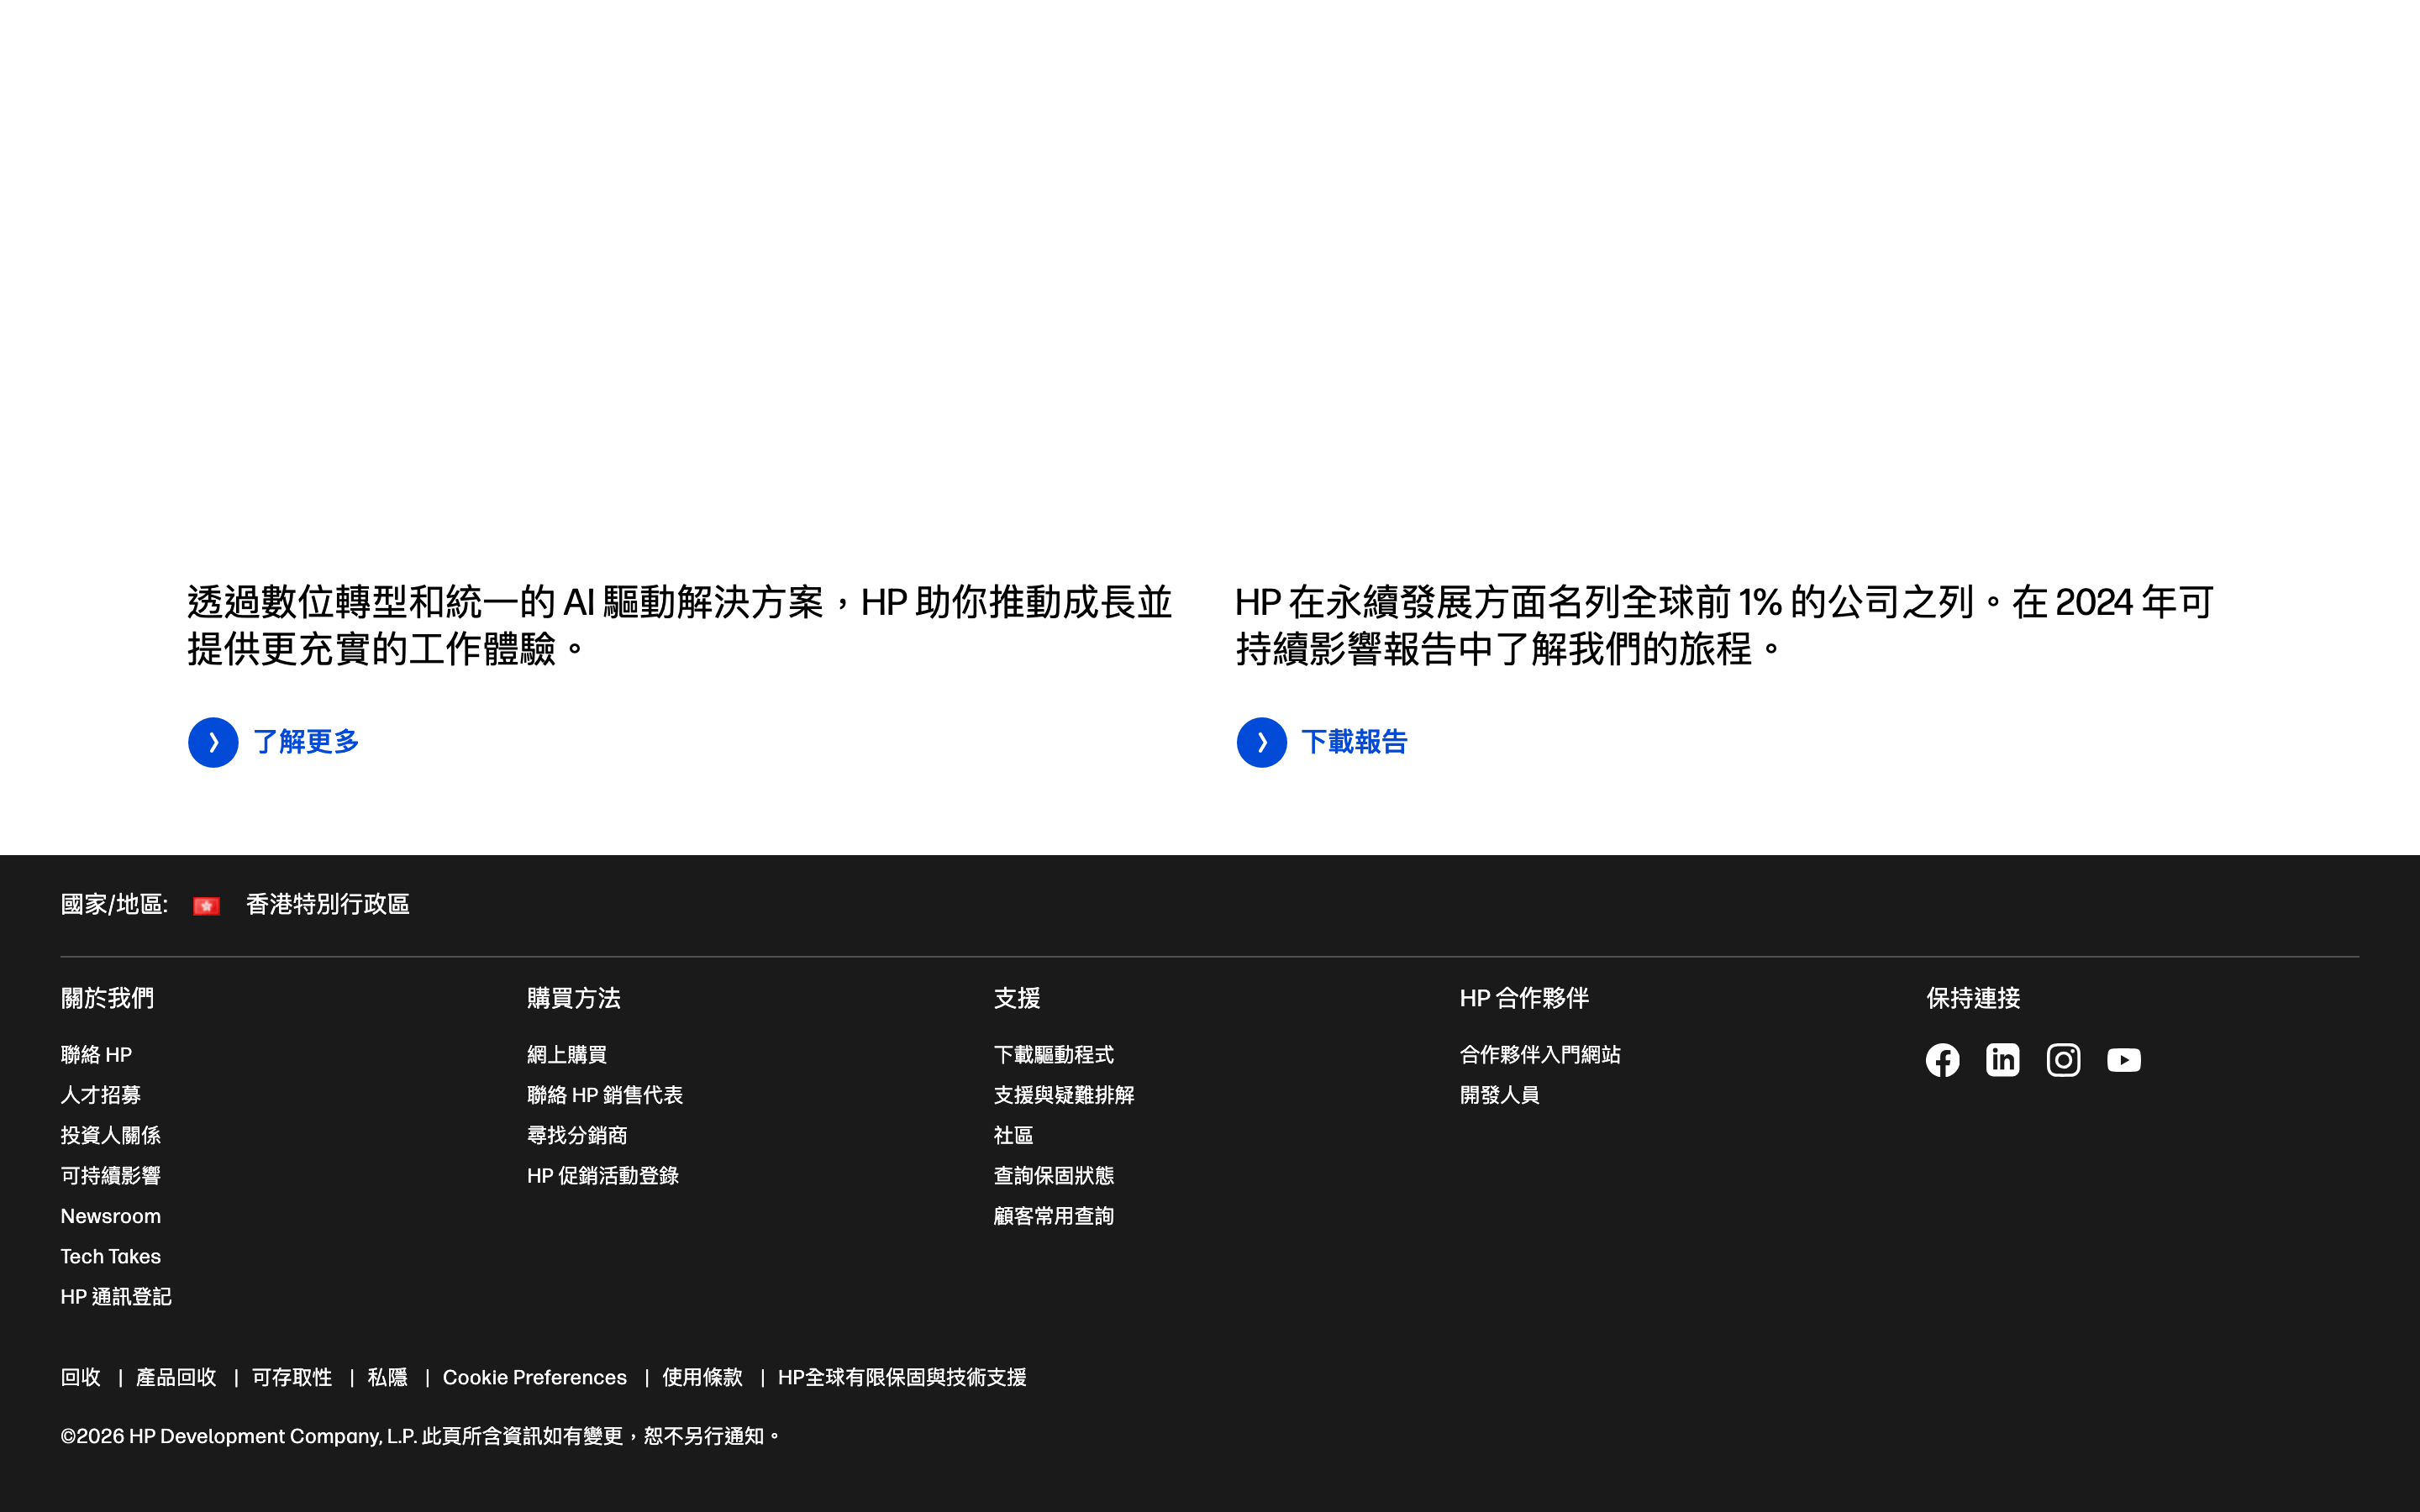Screen dimensions: 2420x1512
Task: Click the 關於我們 column heading
Action: 107,998
